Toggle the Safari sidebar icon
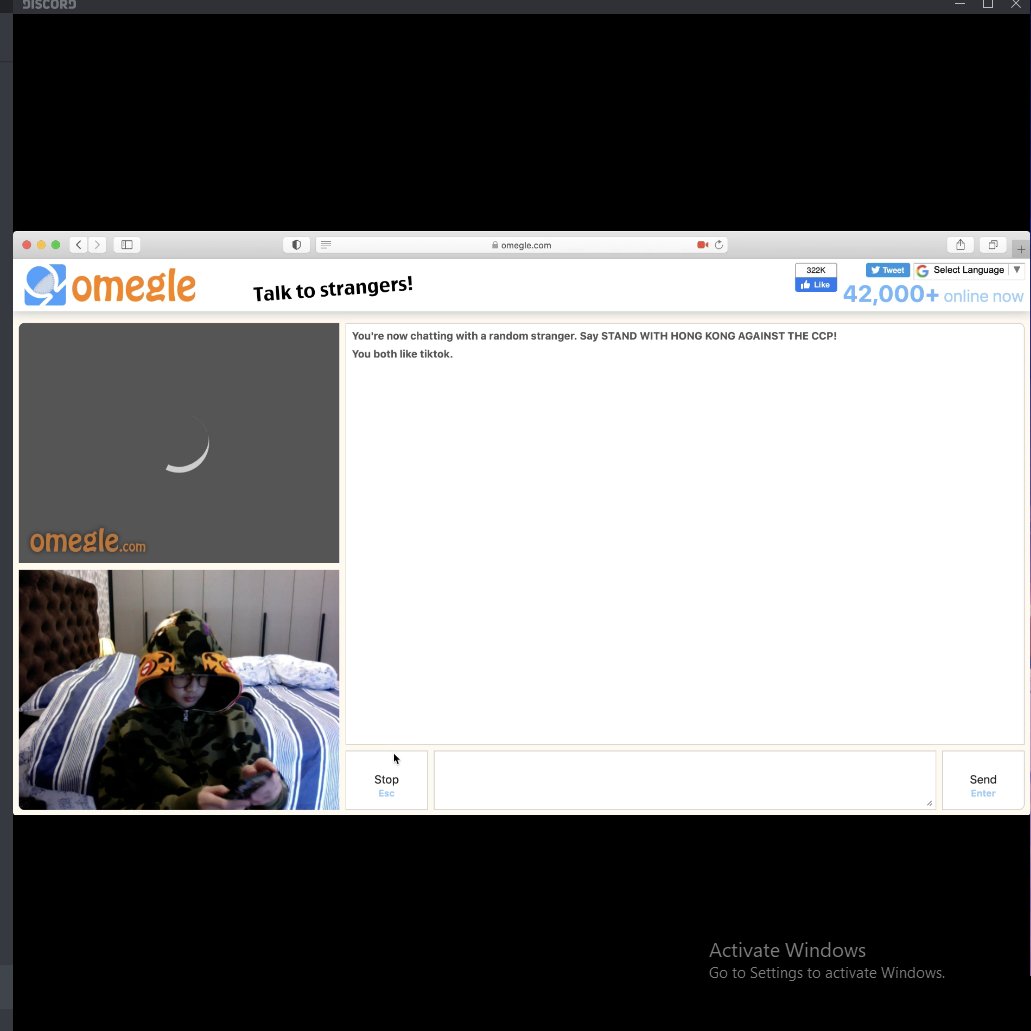 (x=127, y=245)
